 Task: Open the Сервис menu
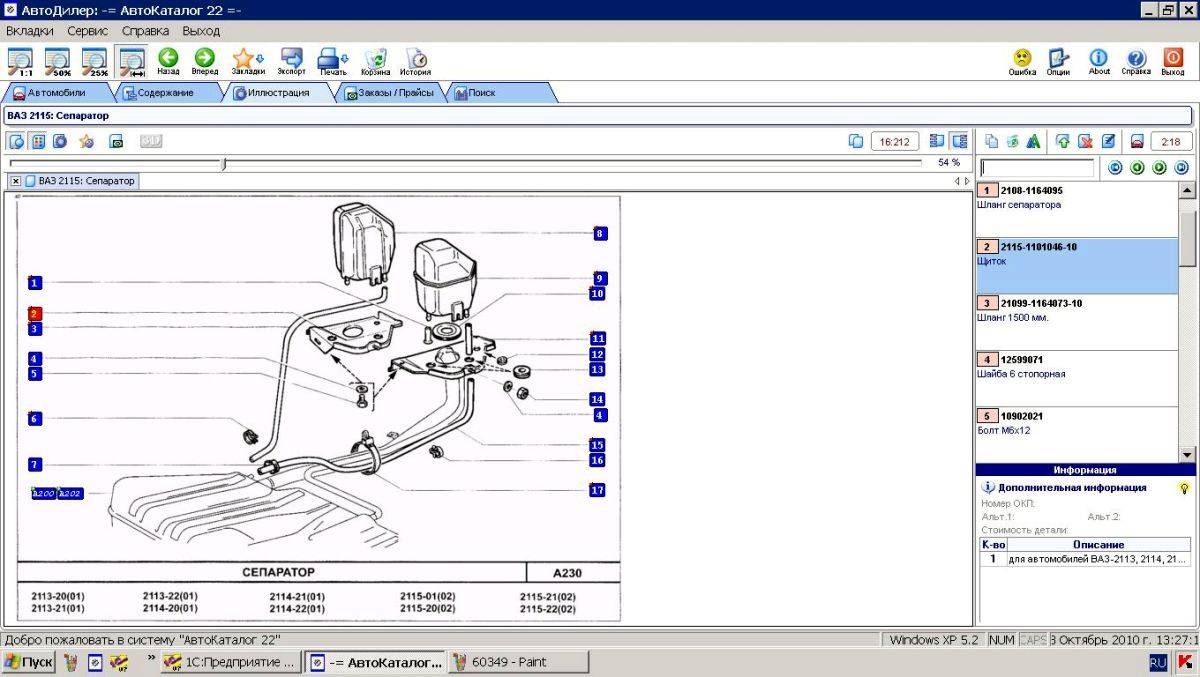pos(88,31)
